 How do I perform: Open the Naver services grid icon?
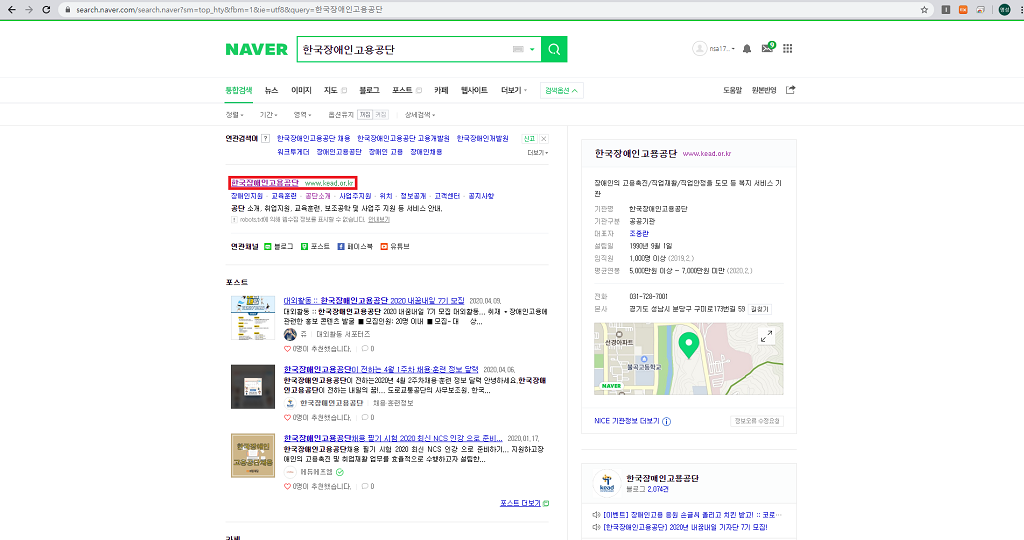[788, 48]
